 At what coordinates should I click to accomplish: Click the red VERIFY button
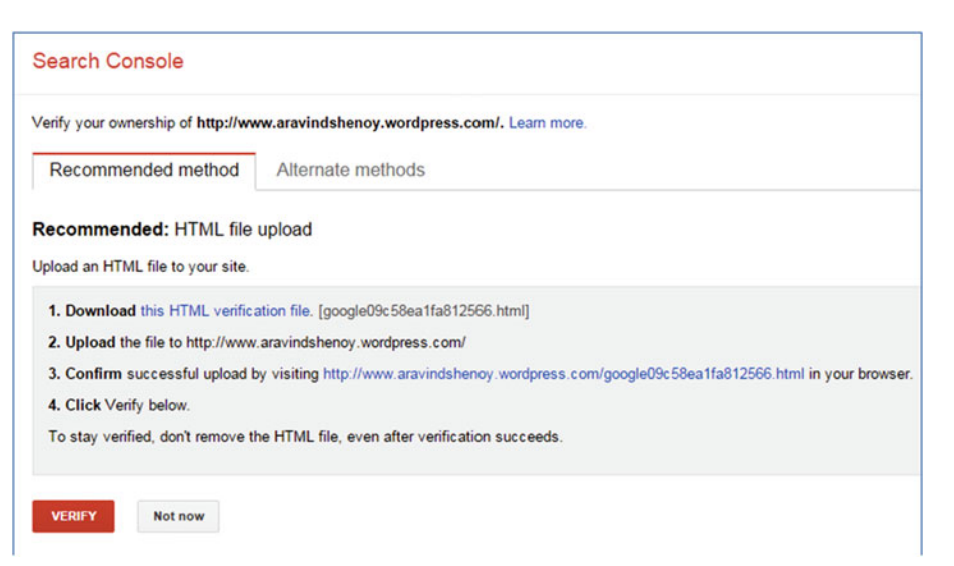73,516
